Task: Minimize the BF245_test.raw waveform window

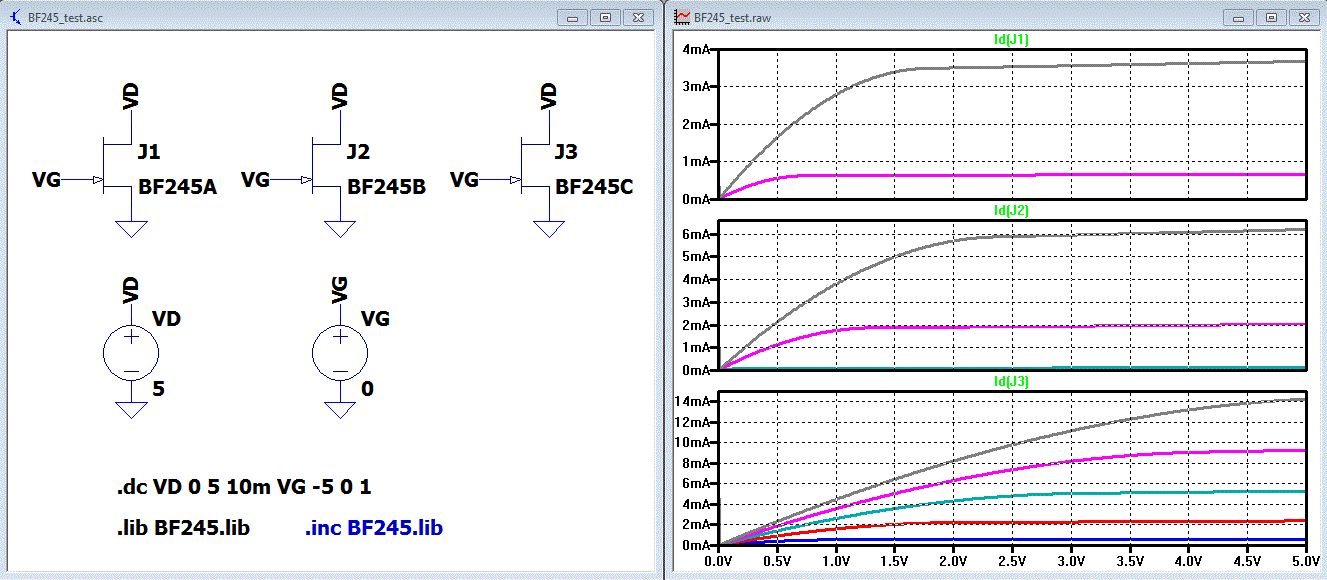Action: (x=1238, y=18)
